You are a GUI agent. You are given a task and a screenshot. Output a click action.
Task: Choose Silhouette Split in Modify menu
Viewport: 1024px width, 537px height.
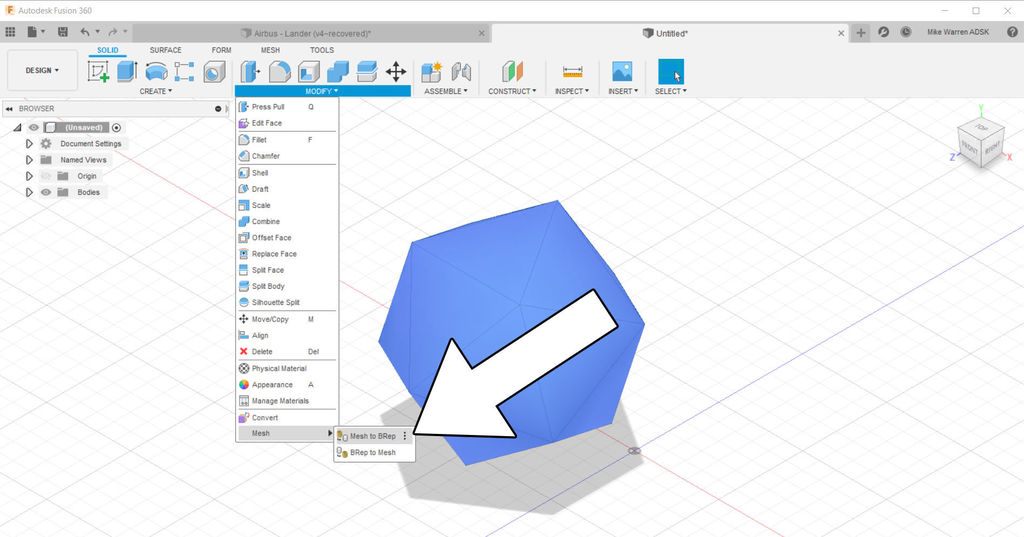pos(287,302)
